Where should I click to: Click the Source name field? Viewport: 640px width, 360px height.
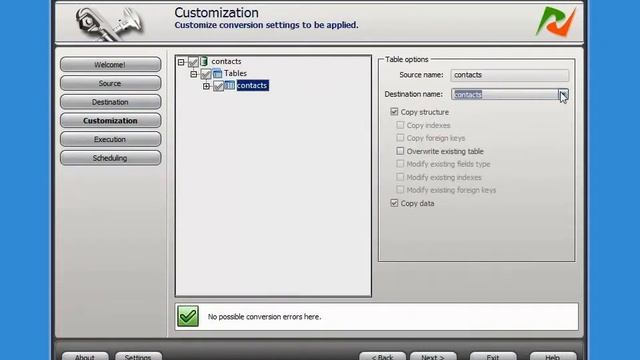(x=509, y=75)
